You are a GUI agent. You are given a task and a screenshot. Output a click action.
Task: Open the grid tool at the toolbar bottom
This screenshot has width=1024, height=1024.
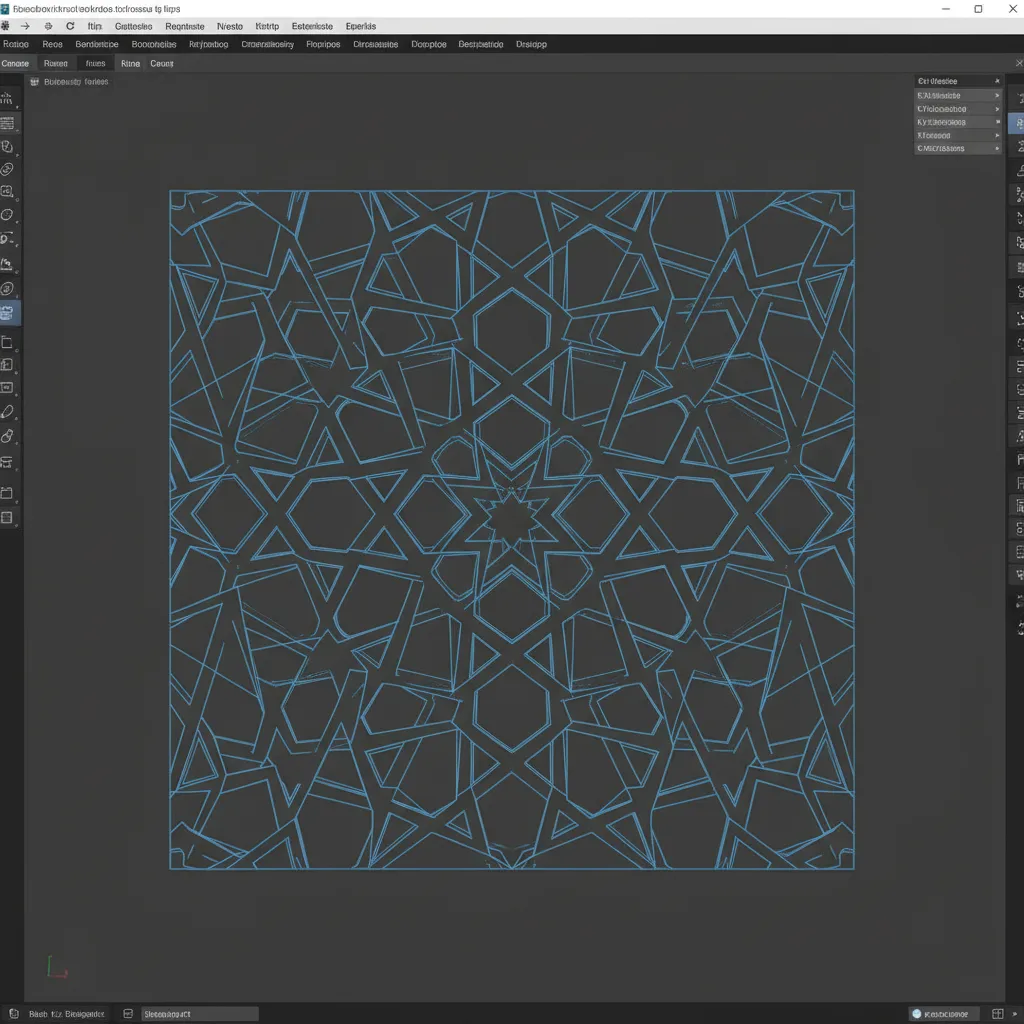[10, 517]
